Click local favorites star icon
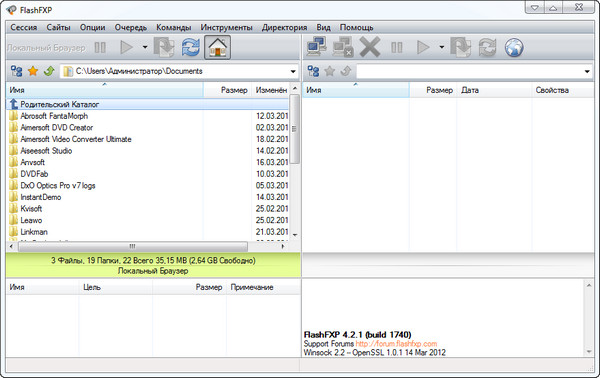The image size is (600, 378). point(33,71)
